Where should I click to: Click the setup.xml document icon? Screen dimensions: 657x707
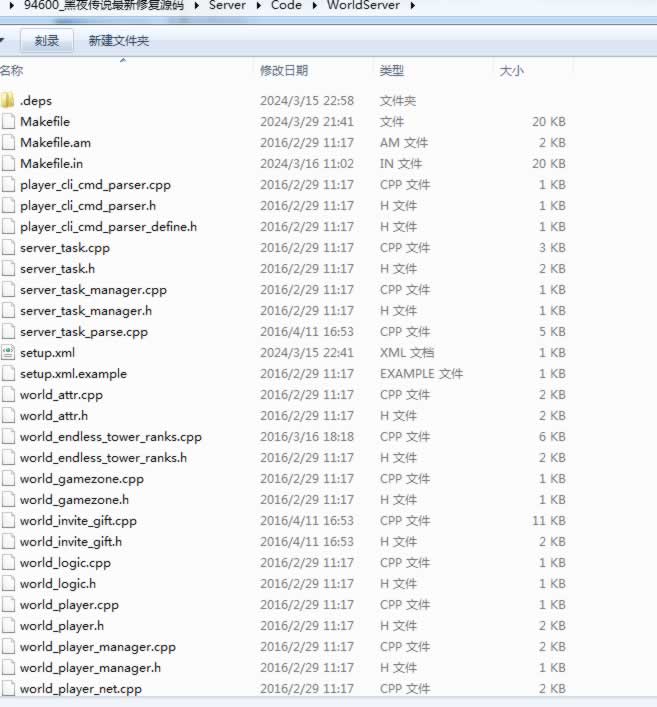(8, 353)
